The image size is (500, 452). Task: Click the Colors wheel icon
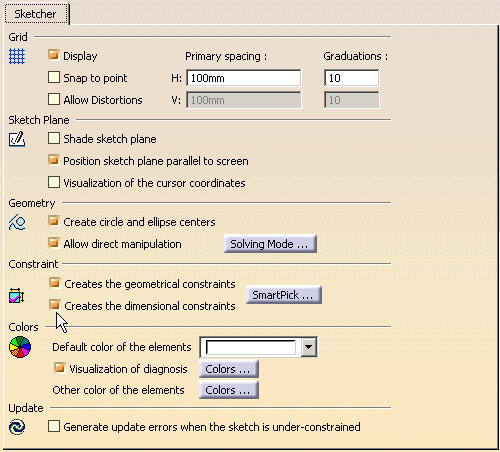coord(20,347)
